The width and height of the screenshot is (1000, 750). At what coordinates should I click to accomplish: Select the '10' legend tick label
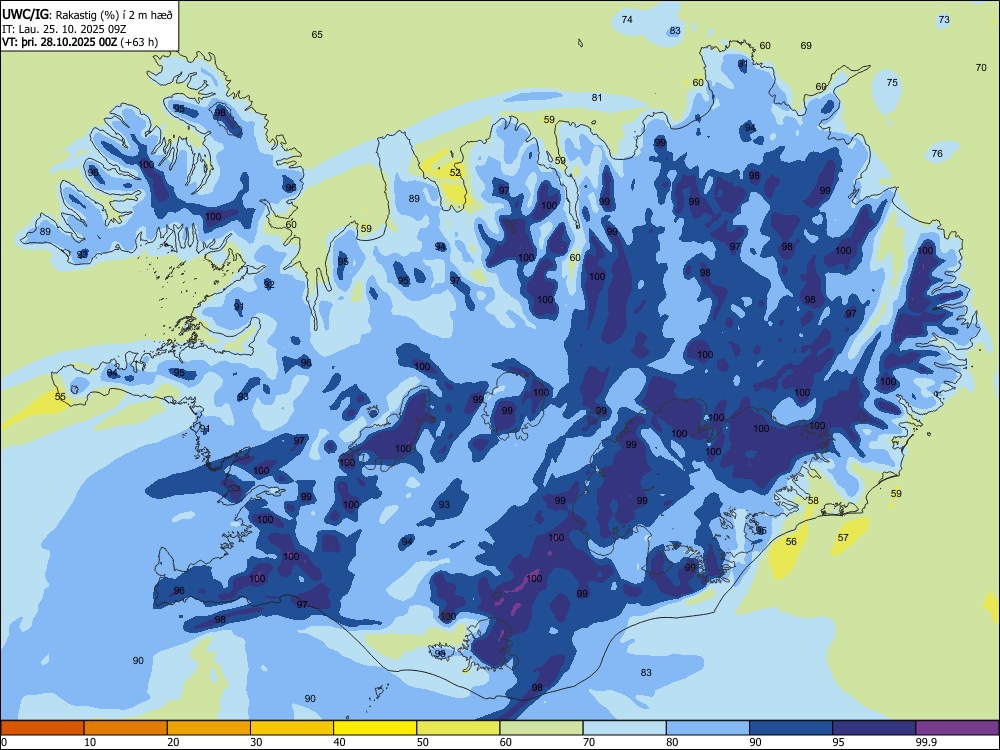click(x=90, y=742)
